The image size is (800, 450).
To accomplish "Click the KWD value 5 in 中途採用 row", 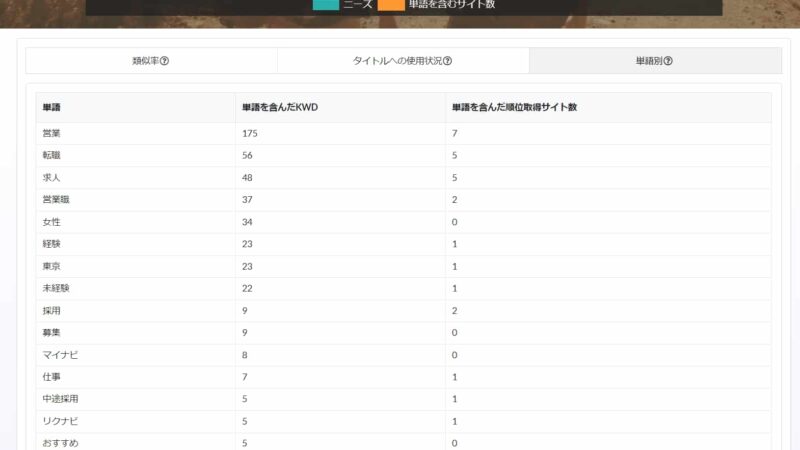I will tap(245, 399).
